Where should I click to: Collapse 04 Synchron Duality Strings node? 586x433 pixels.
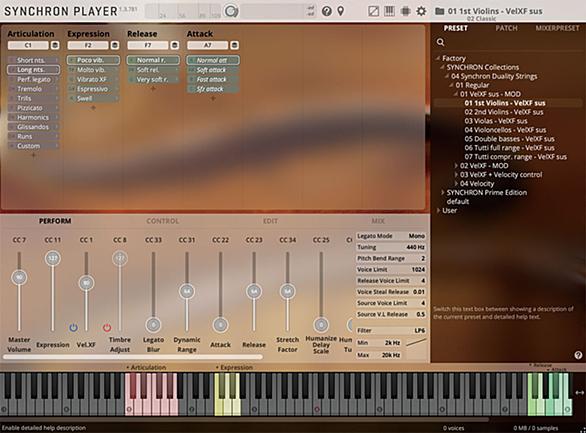446,76
